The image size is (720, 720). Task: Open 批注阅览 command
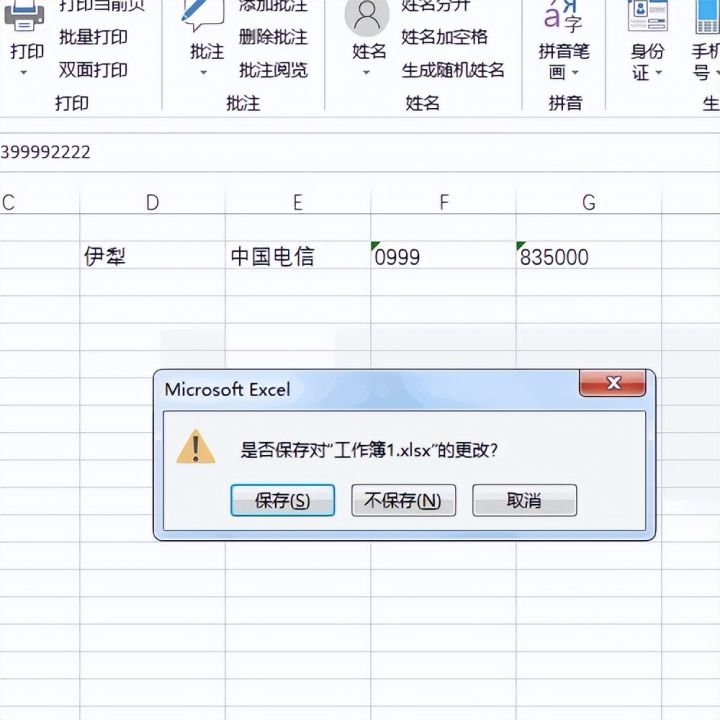click(273, 70)
